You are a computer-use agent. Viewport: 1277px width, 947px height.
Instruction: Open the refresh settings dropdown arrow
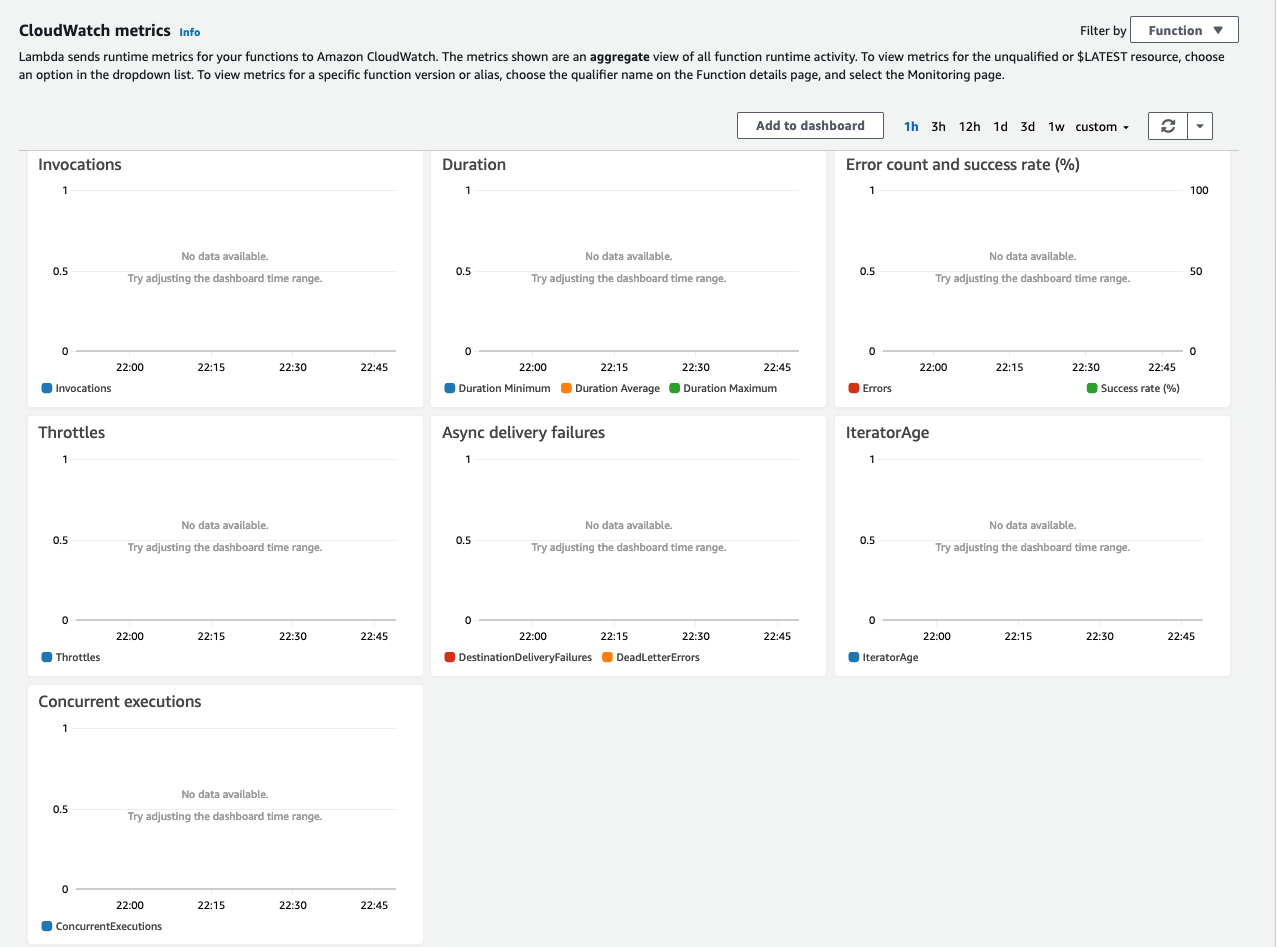tap(1201, 125)
